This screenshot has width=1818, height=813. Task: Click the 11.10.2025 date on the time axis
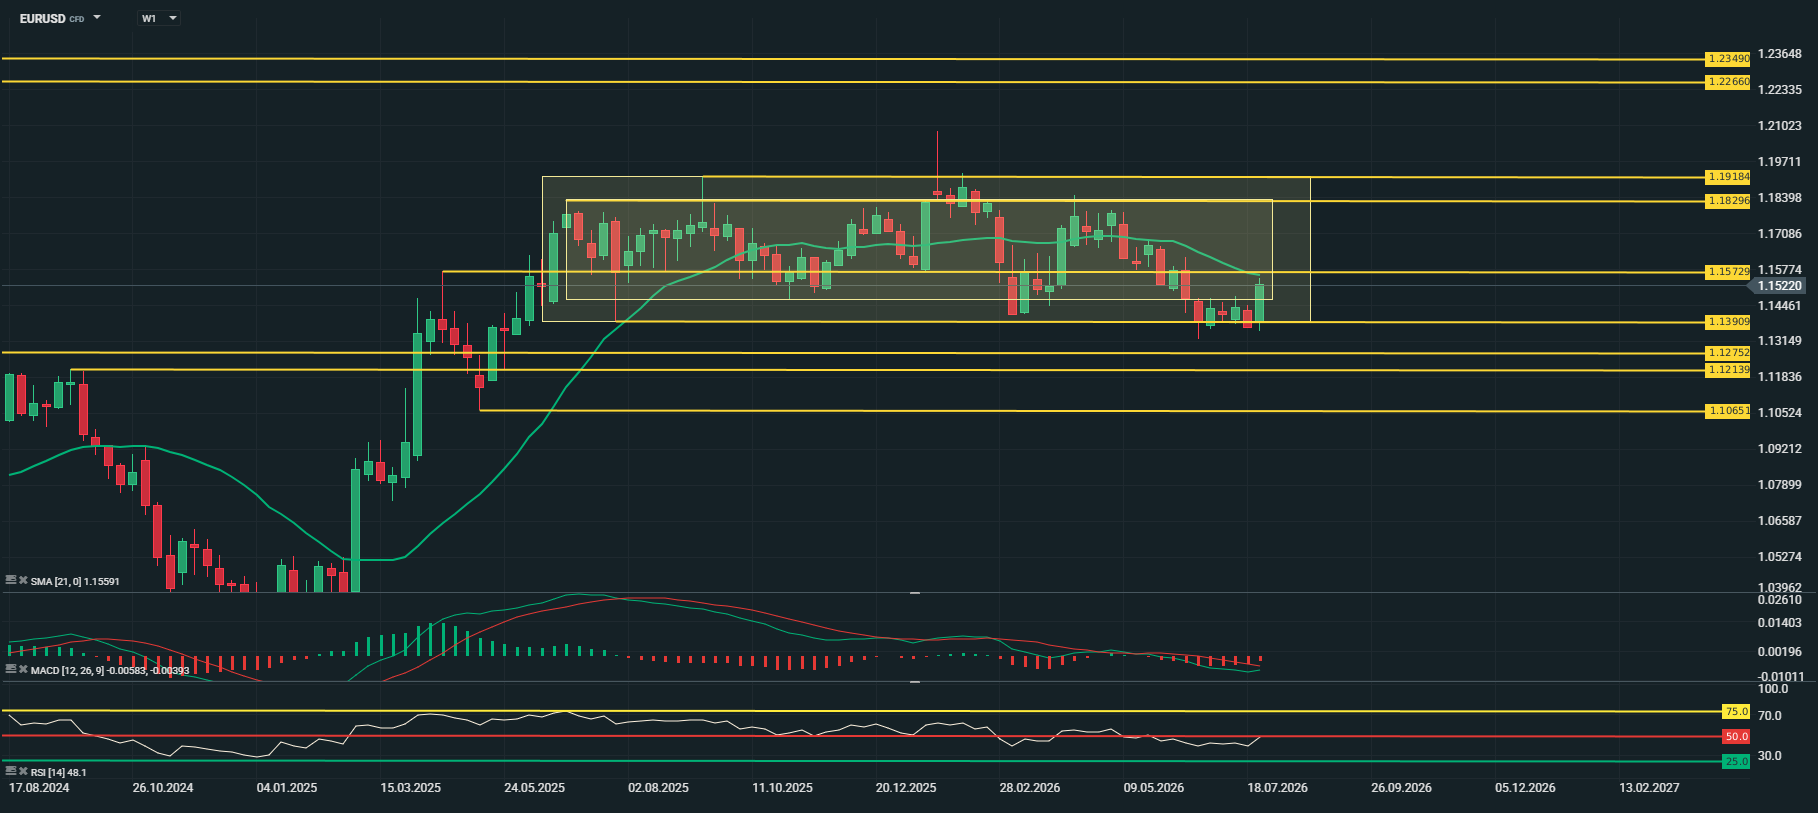[783, 788]
